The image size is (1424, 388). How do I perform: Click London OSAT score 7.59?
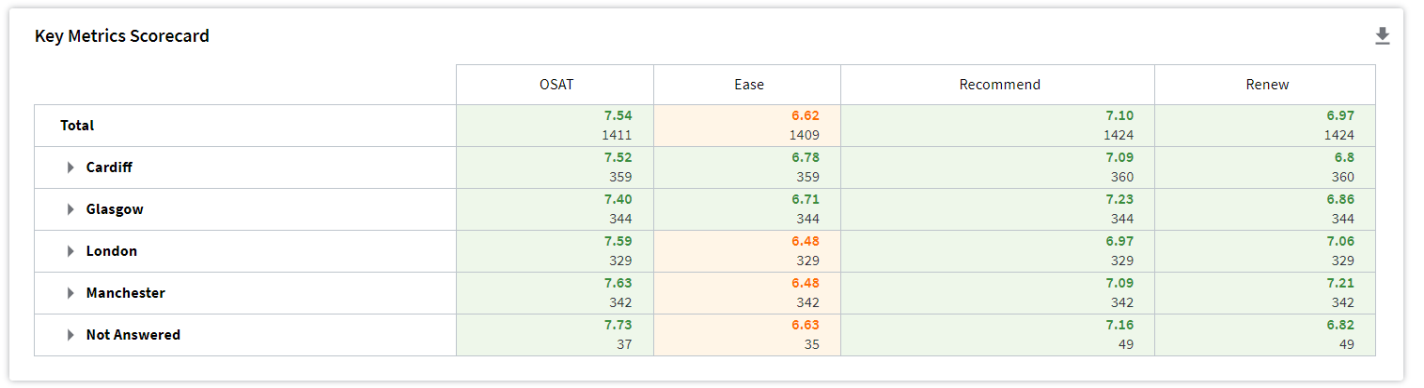(x=618, y=242)
